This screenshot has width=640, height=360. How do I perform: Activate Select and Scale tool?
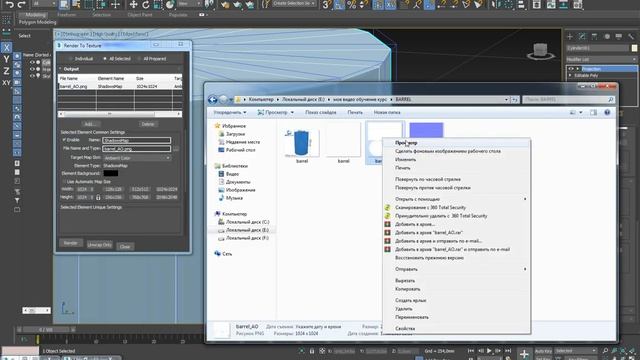158,4
